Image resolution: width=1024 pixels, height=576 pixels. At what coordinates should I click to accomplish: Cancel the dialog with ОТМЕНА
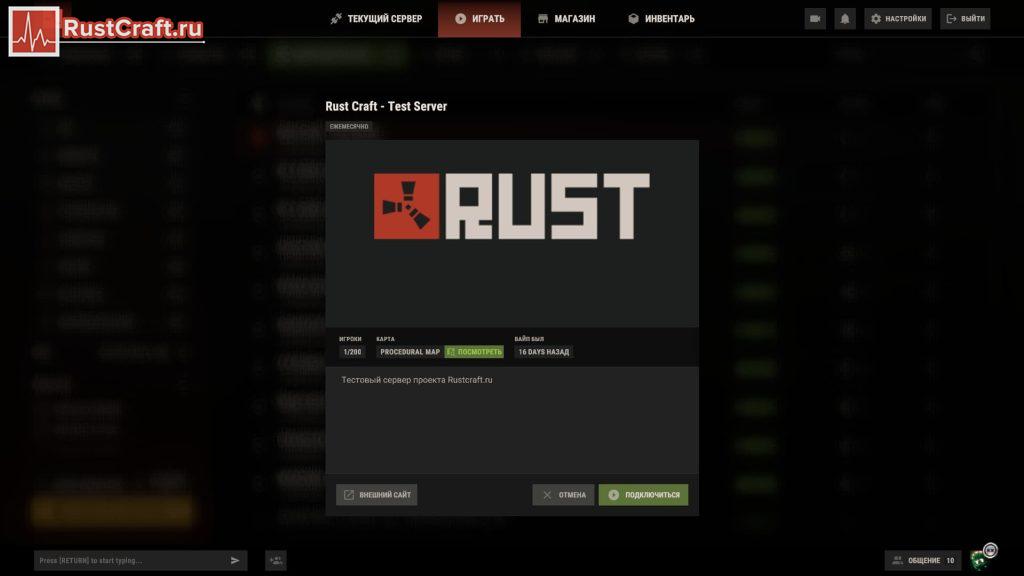tap(563, 495)
